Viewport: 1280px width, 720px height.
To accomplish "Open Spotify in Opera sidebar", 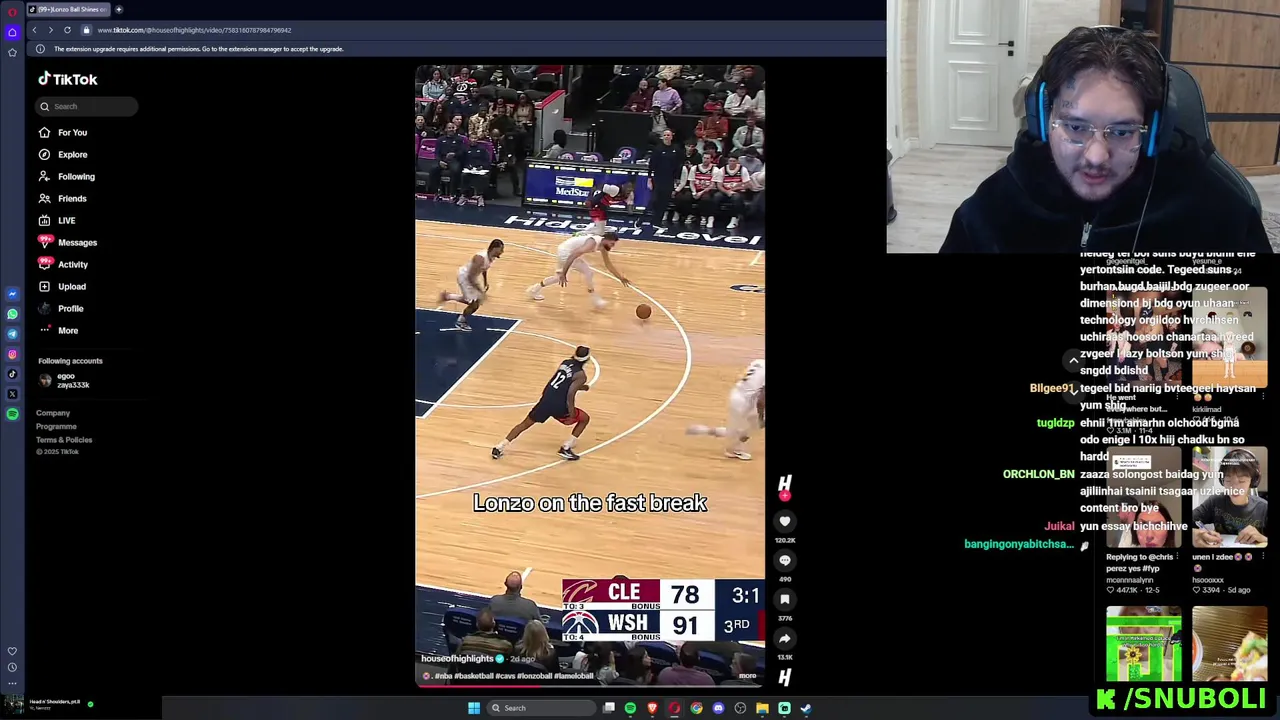I will (12, 414).
